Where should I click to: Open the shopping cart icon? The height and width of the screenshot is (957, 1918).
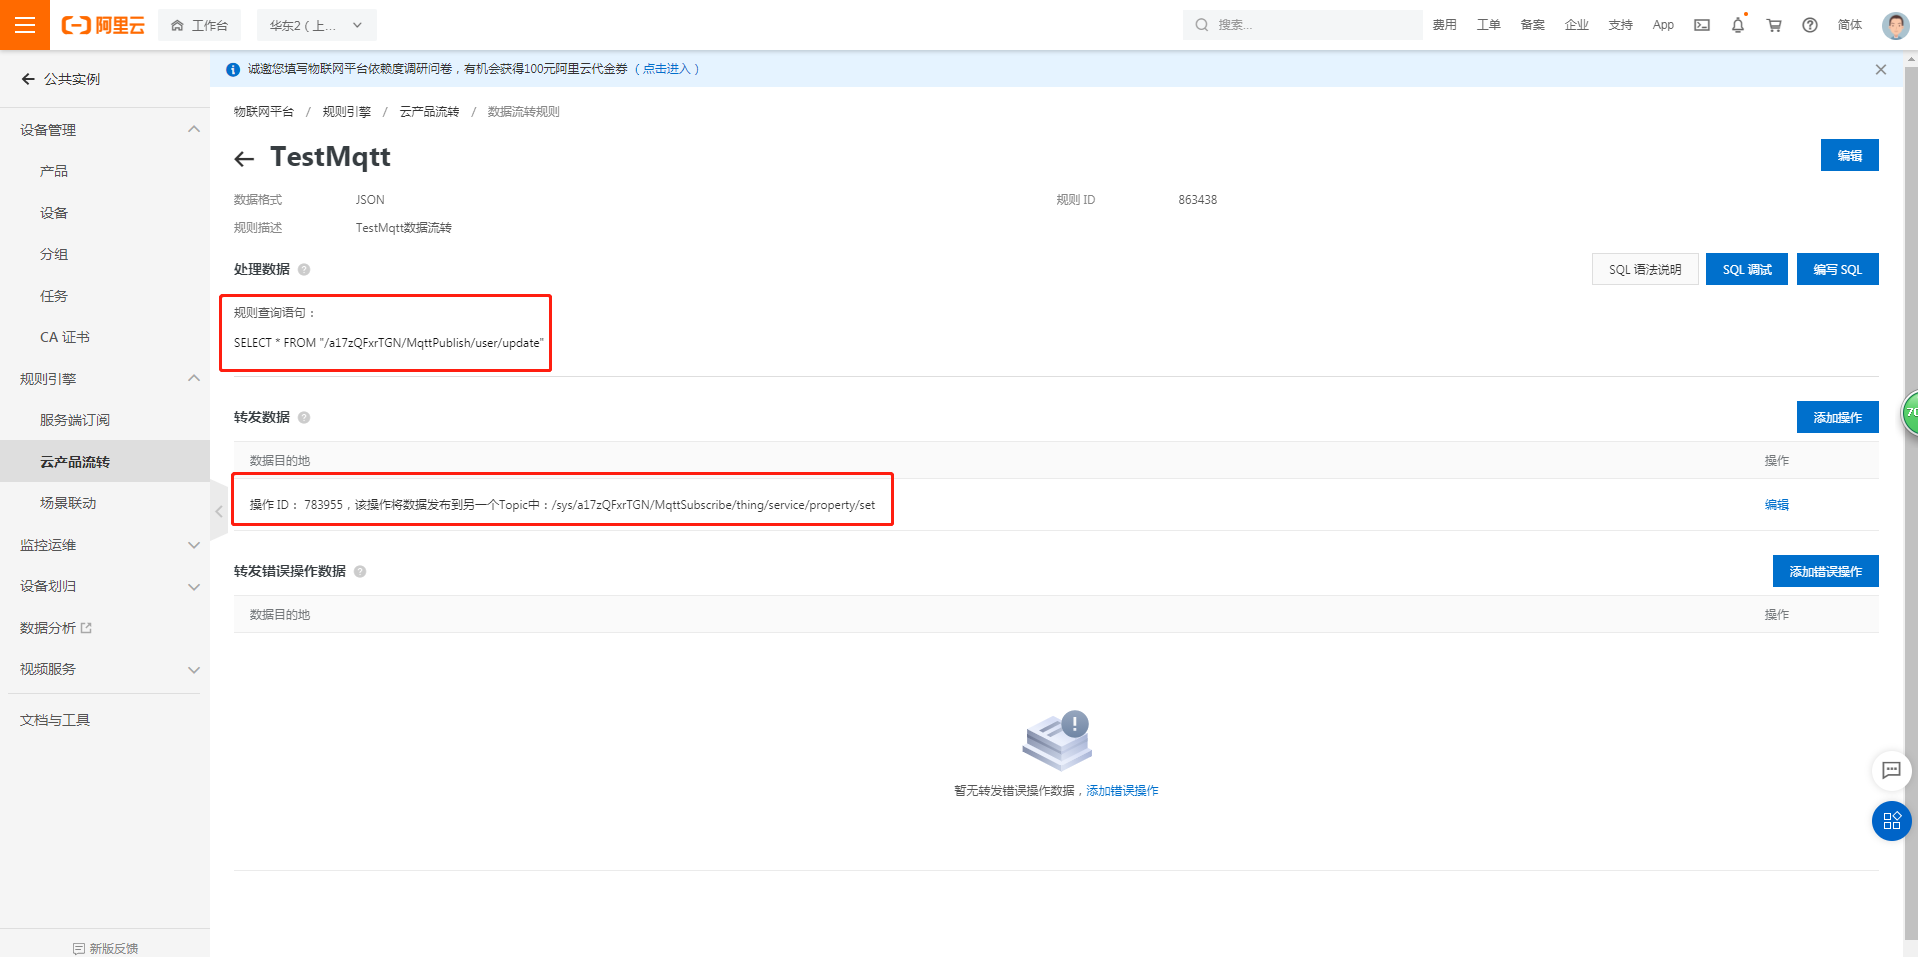pyautogui.click(x=1774, y=25)
